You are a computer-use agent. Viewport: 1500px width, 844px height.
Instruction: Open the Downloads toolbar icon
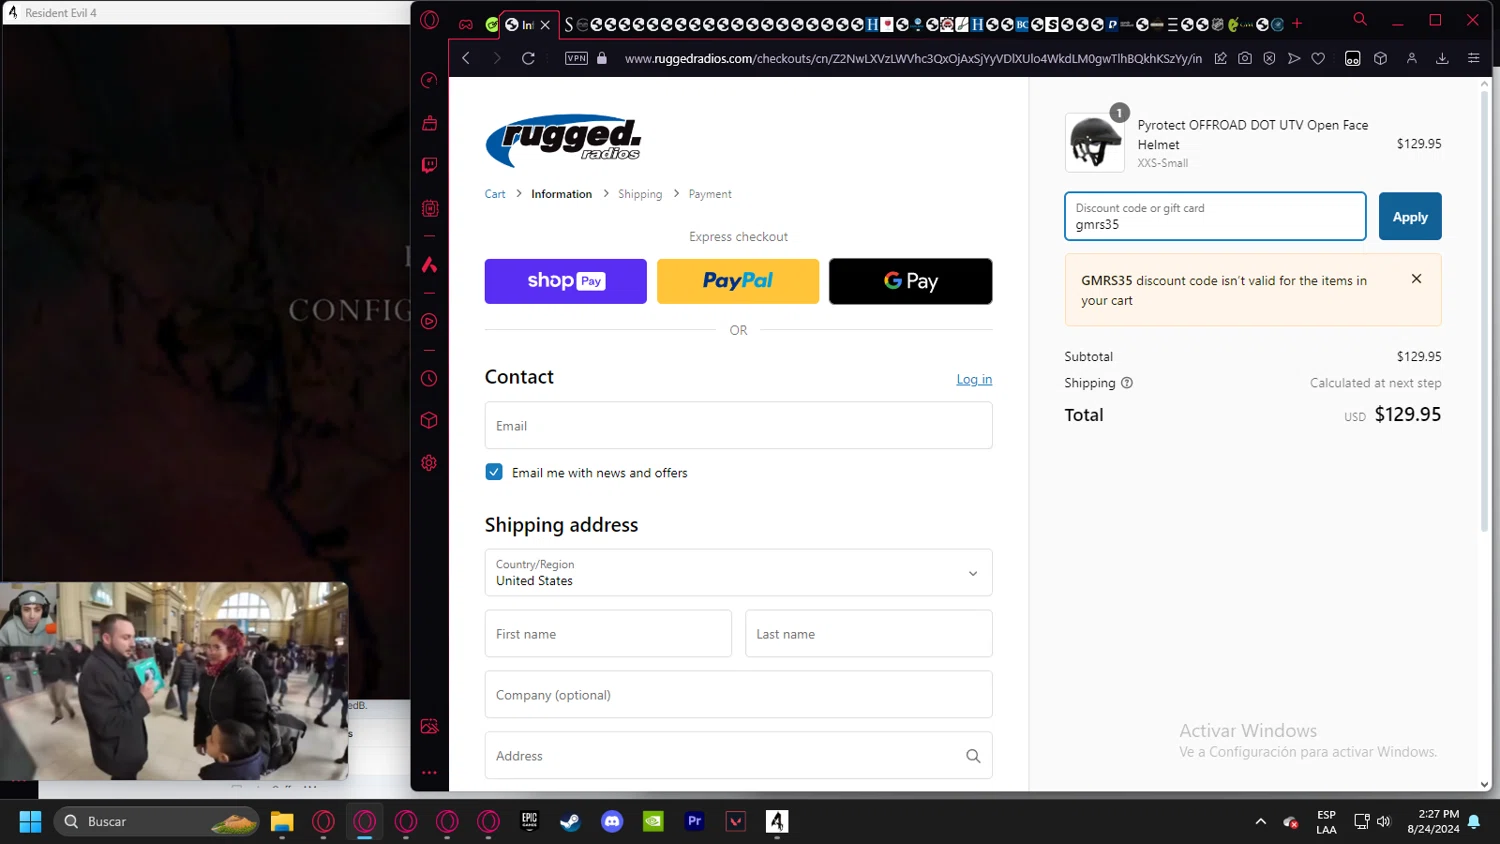(x=1442, y=58)
